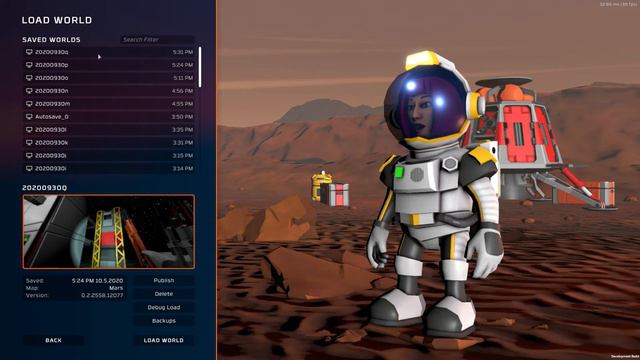Open Backups for the selected save

[164, 321]
